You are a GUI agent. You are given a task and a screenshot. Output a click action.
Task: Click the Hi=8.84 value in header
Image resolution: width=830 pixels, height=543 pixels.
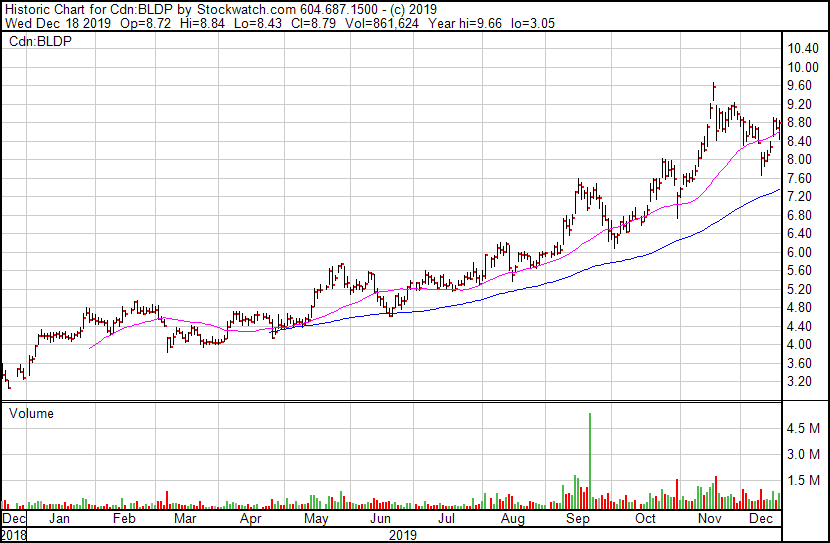tap(202, 23)
